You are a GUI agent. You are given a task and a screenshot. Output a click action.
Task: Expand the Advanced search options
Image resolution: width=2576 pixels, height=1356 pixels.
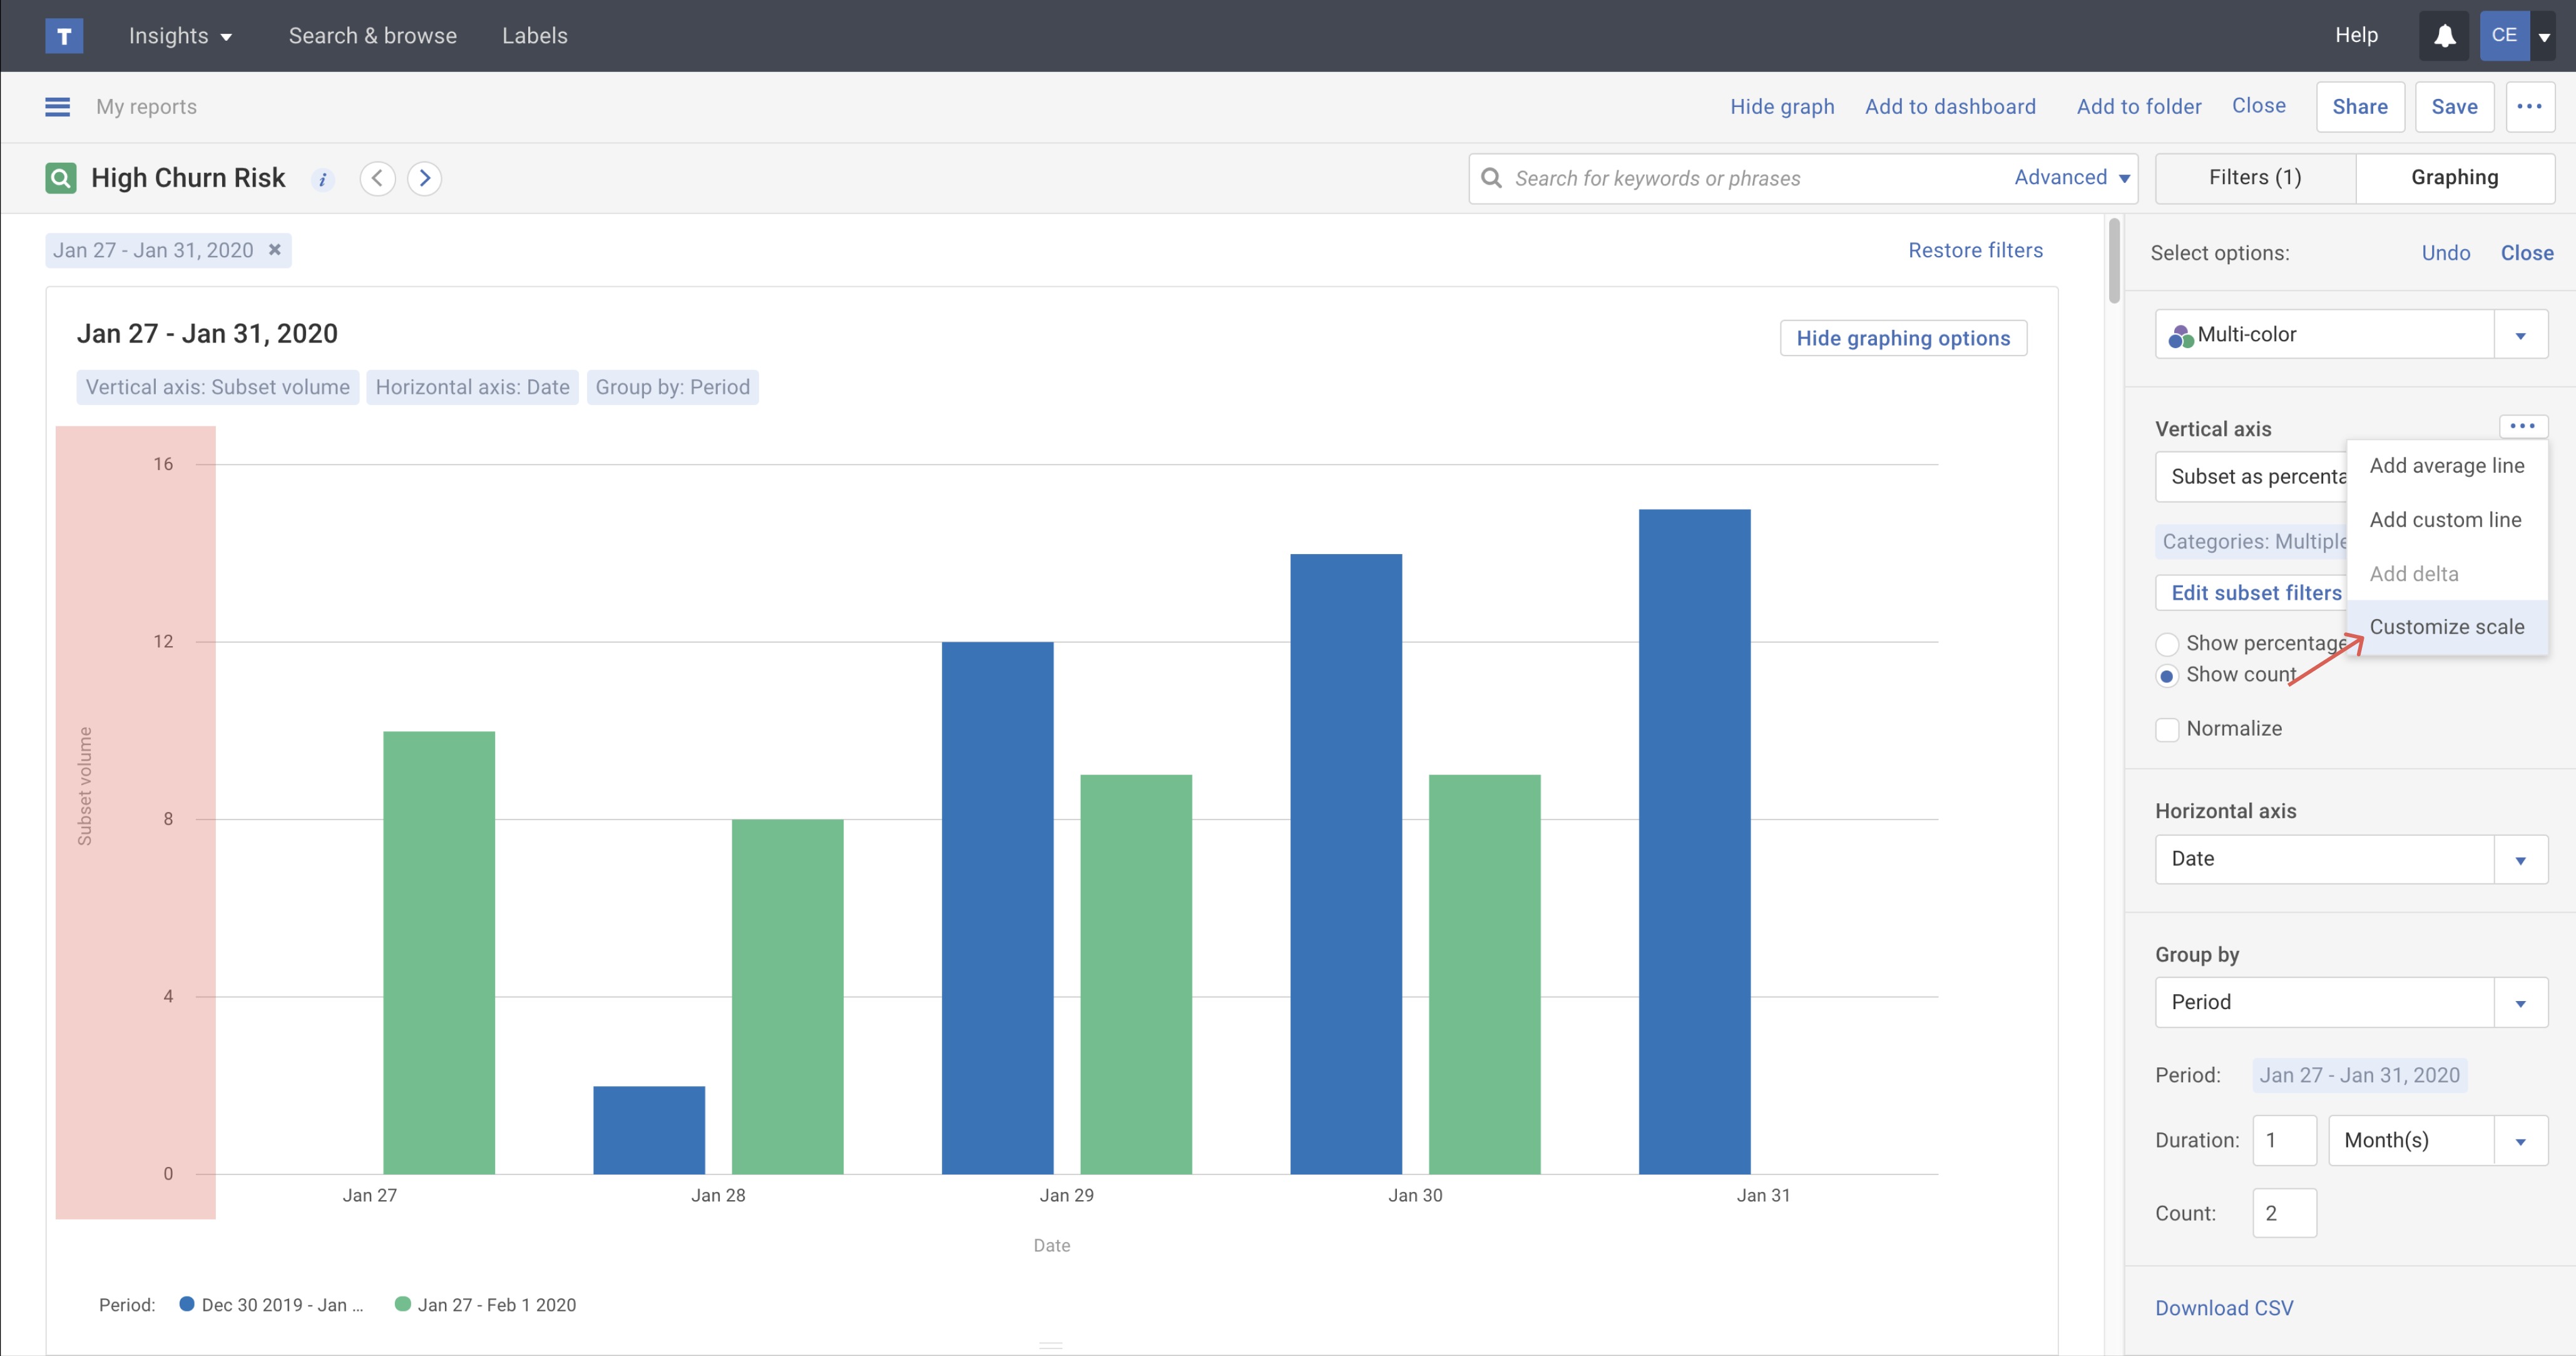[2070, 177]
